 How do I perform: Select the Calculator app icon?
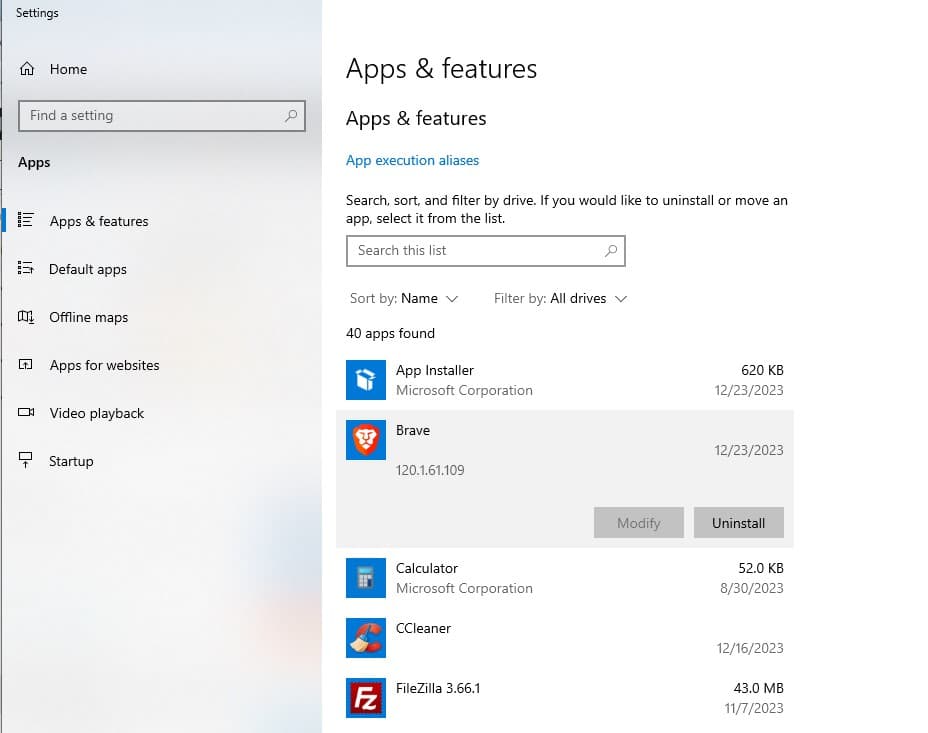tap(365, 578)
